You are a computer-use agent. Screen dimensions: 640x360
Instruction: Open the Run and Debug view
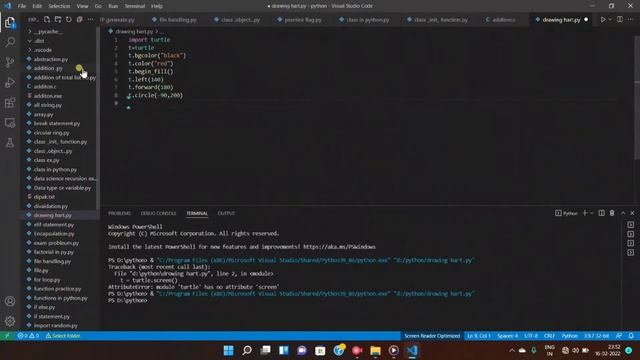tap(10, 82)
